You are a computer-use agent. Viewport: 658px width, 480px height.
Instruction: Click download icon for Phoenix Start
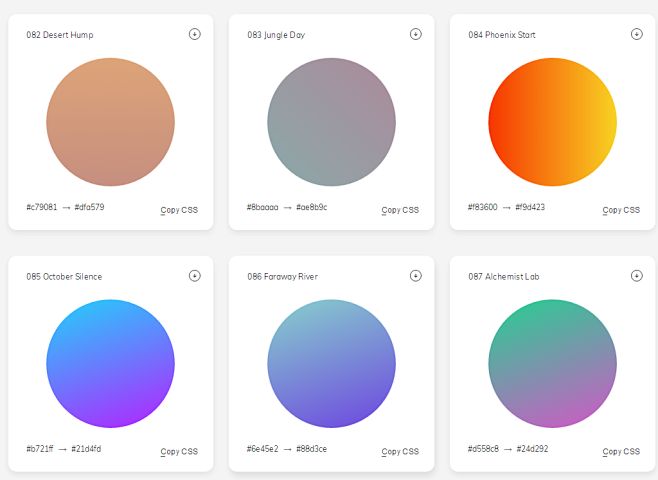coord(636,34)
